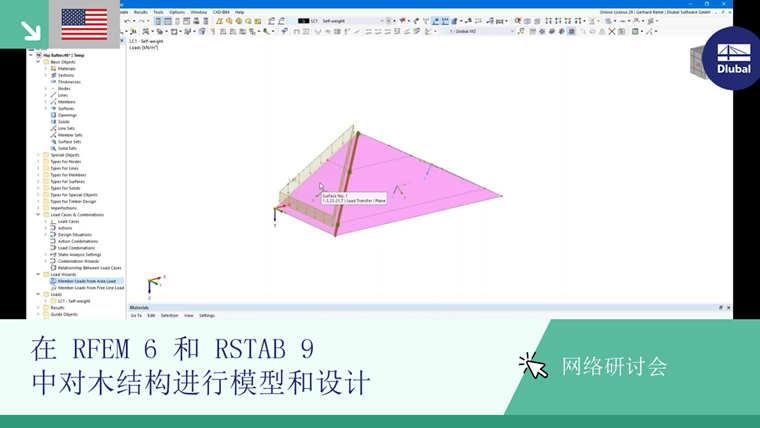Select Load Combinations tree item

pyautogui.click(x=77, y=248)
